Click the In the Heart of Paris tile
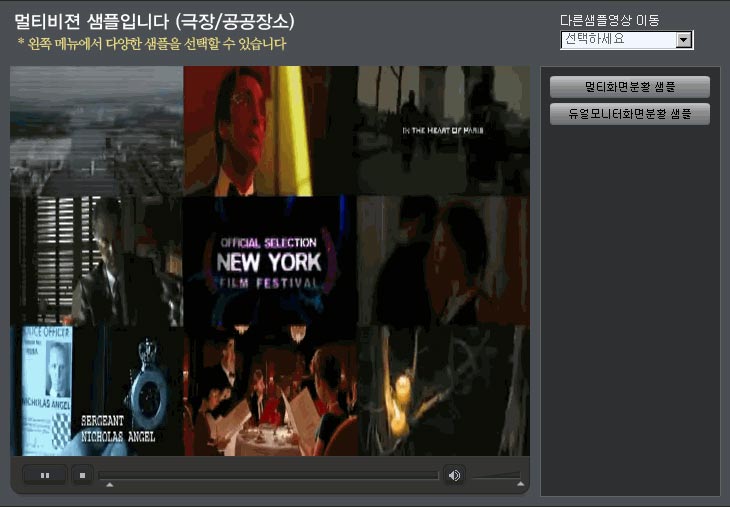Screen dimensions: 730x507 point(443,130)
